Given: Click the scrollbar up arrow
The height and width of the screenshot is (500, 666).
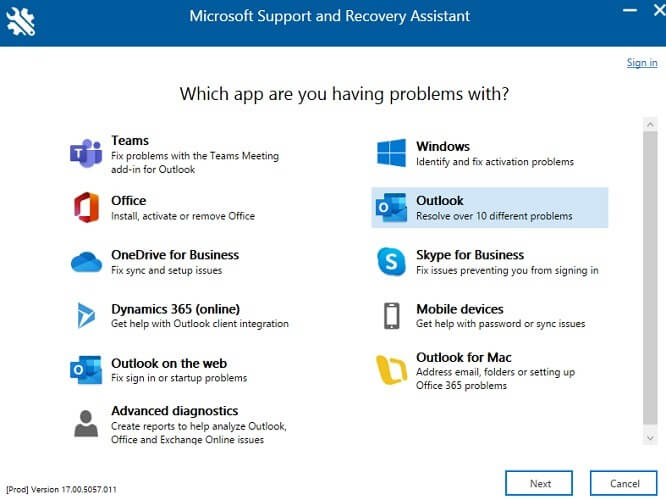Looking at the screenshot, I should coord(650,124).
